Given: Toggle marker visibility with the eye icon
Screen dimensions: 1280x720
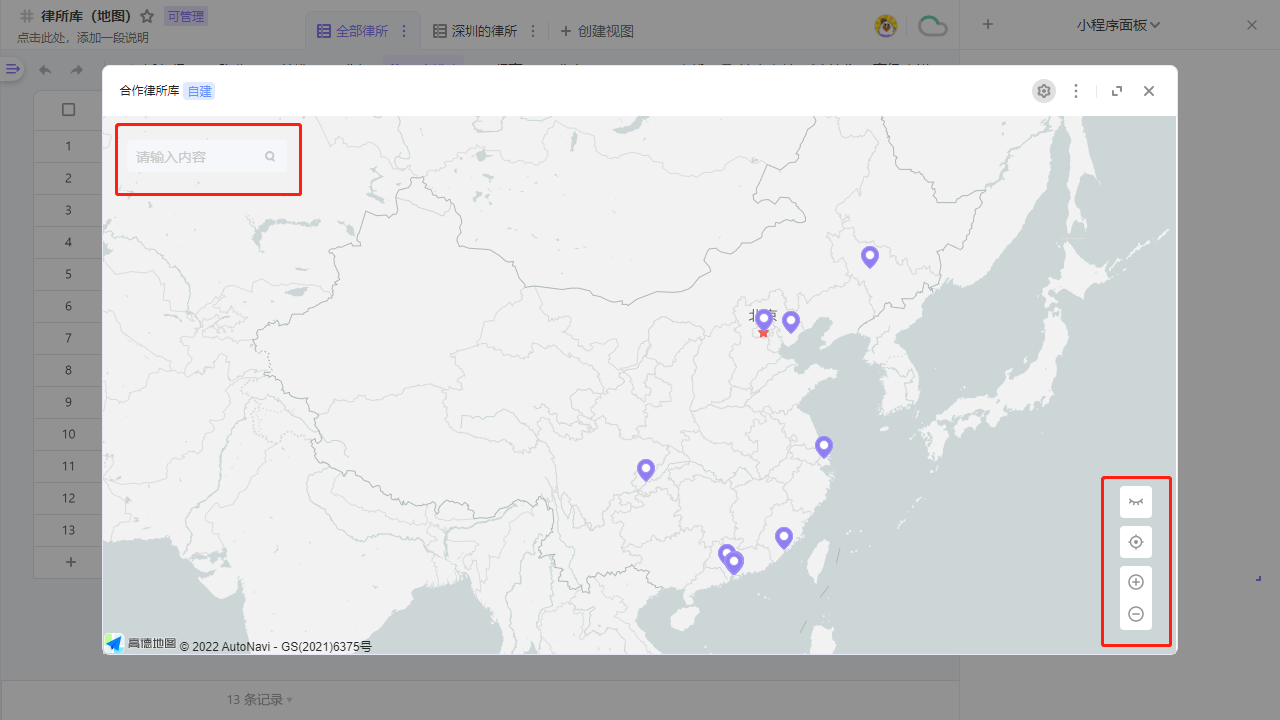Looking at the screenshot, I should pyautogui.click(x=1135, y=501).
